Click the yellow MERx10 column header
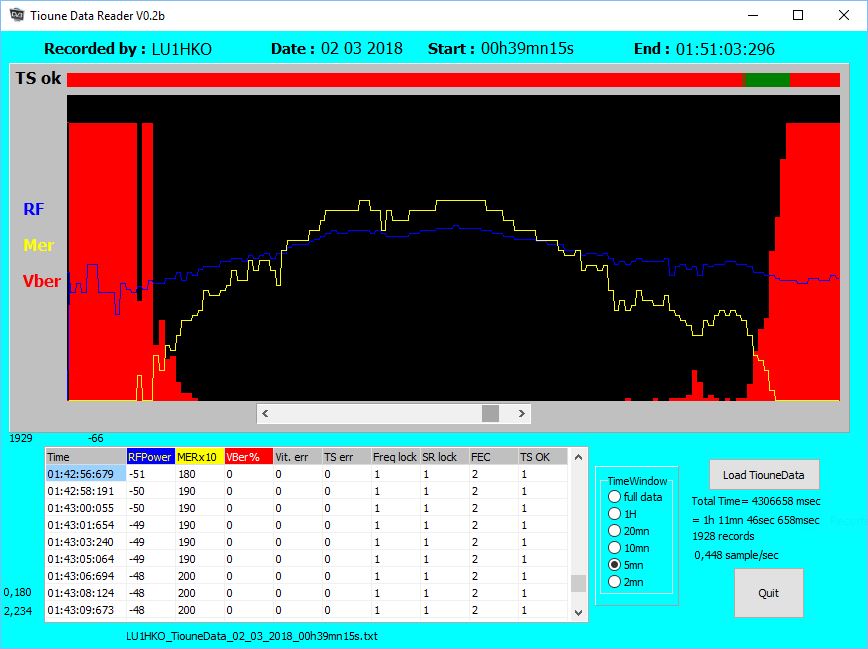Image resolution: width=868 pixels, height=649 pixels. tap(200, 457)
